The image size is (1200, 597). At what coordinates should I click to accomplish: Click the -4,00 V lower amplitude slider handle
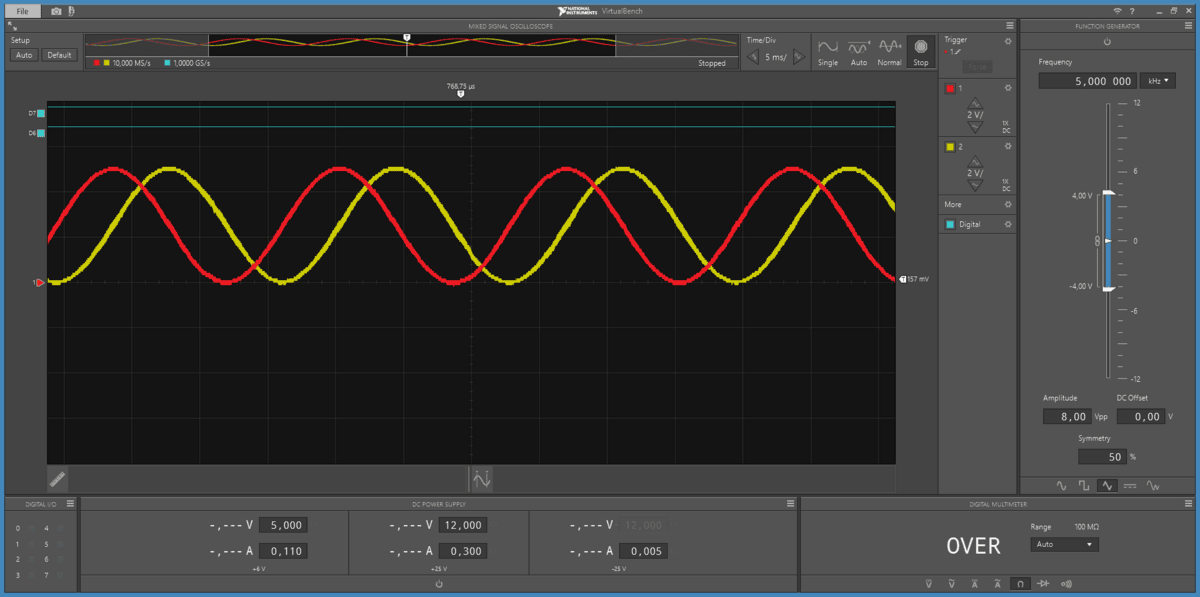pos(1107,289)
